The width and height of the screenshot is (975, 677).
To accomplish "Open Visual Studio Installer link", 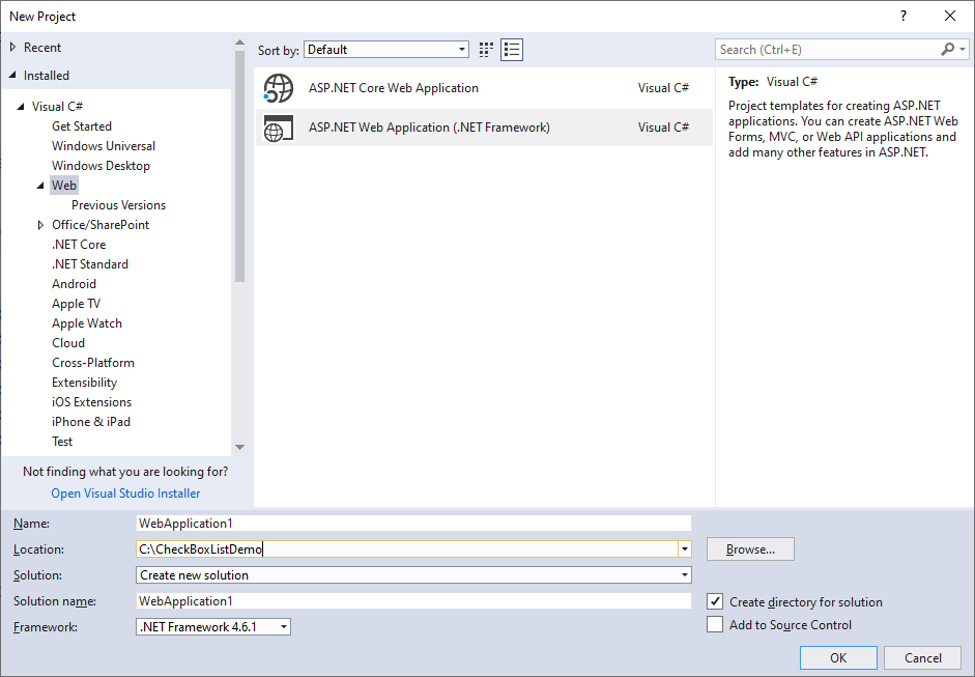I will click(x=124, y=493).
